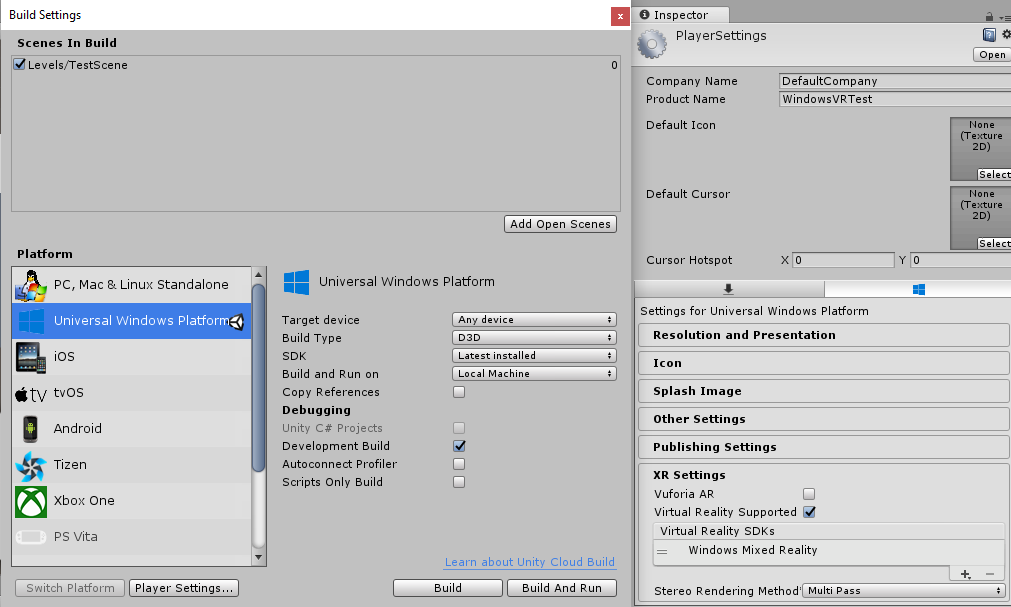This screenshot has height=607, width=1011.
Task: Add a Virtual Reality SDK with plus icon
Action: [965, 573]
